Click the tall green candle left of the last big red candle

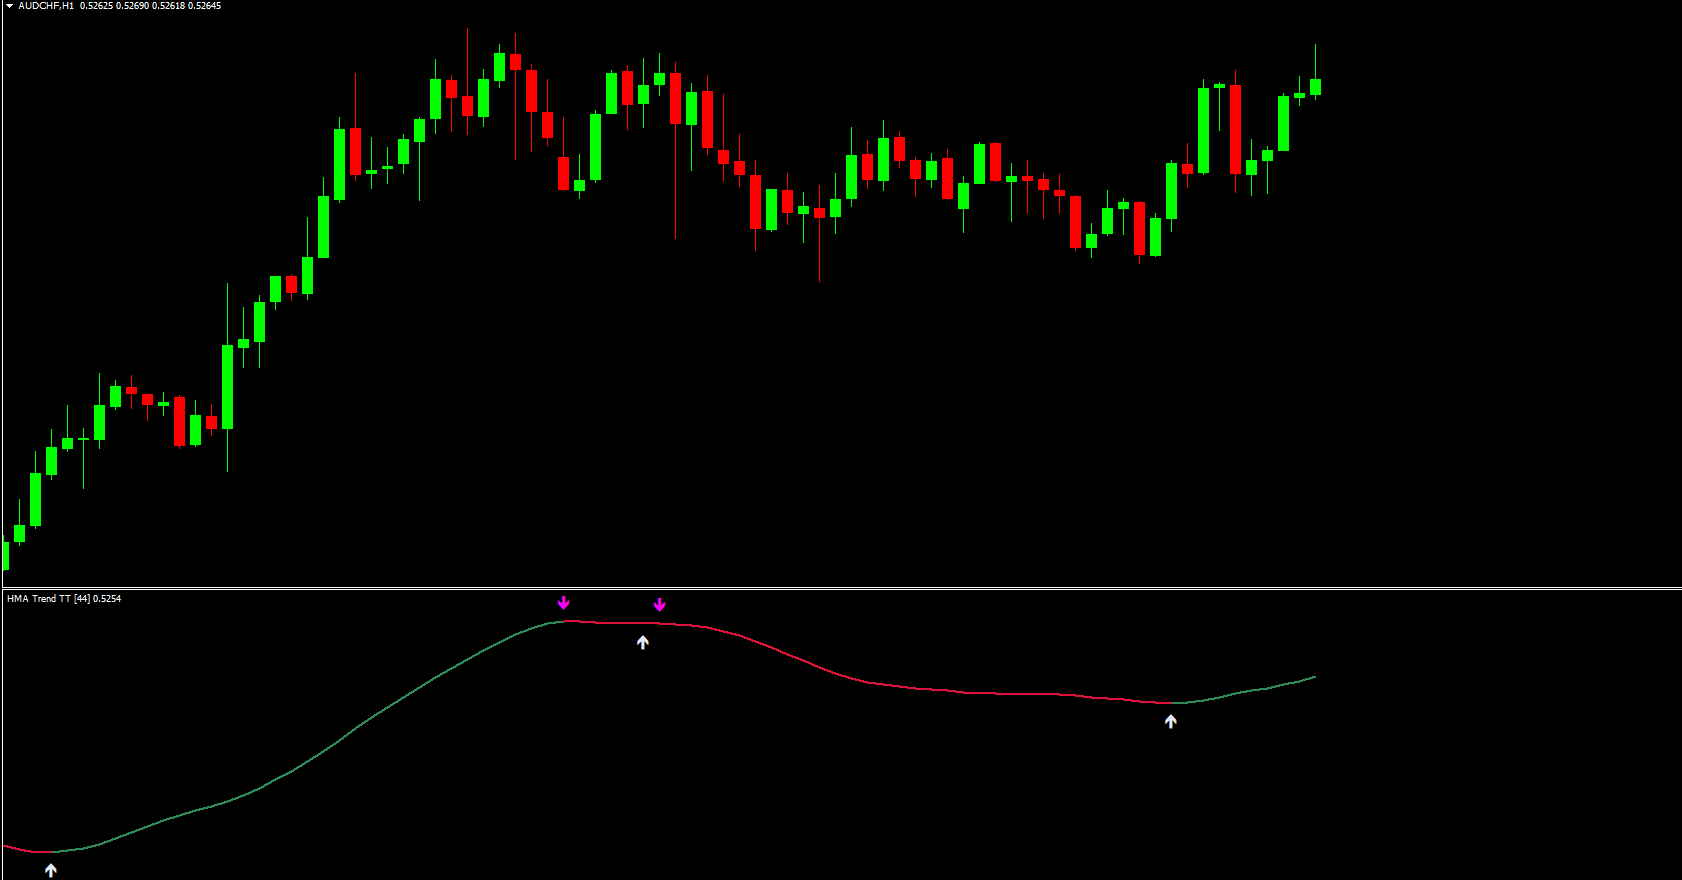(x=1204, y=130)
